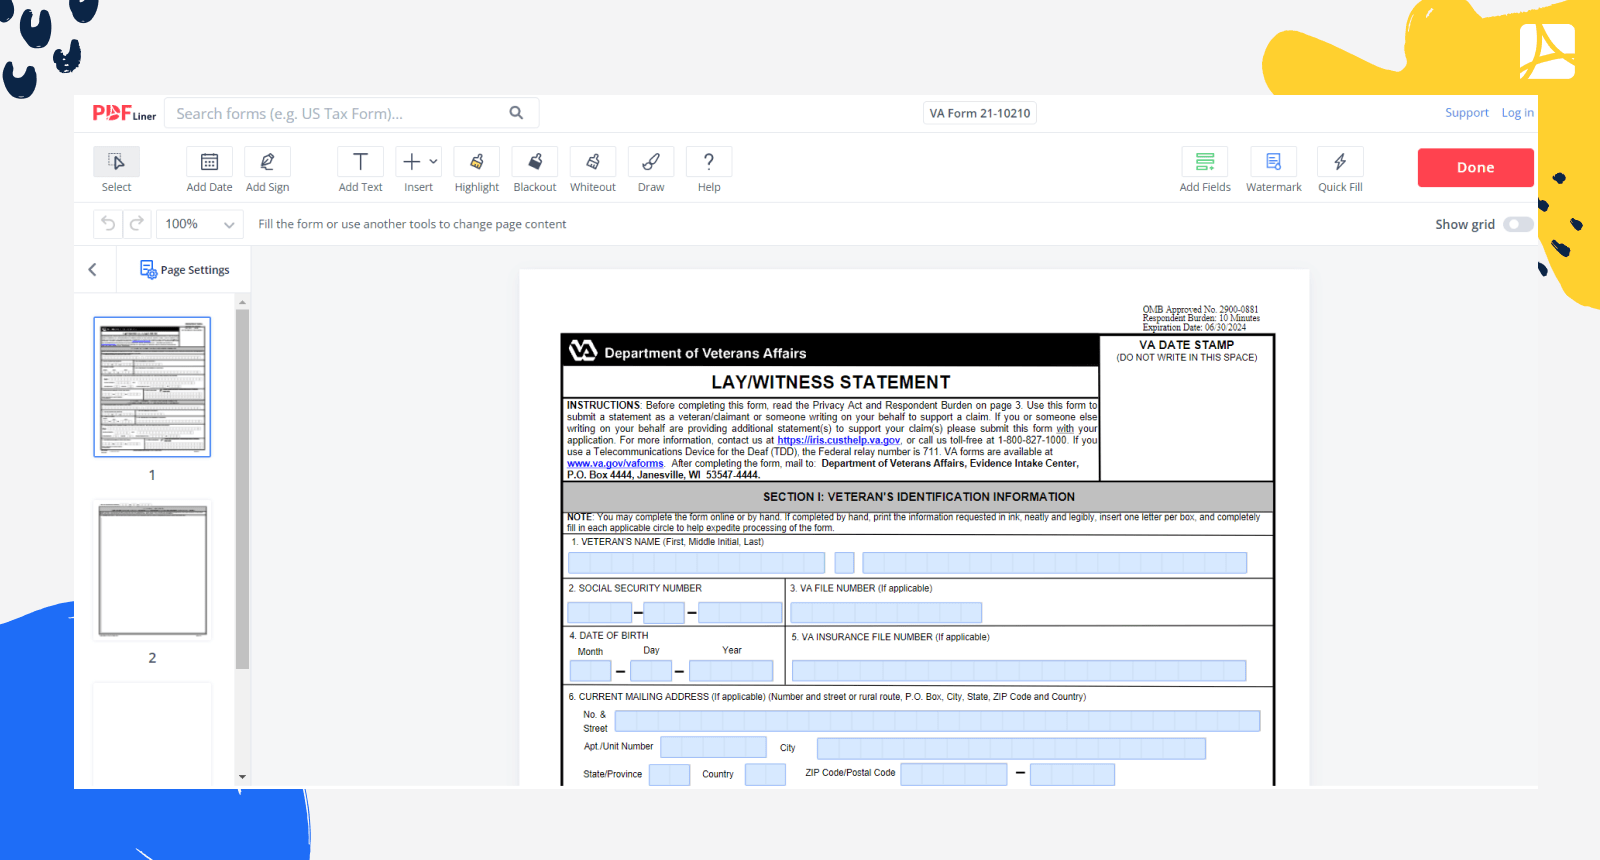The height and width of the screenshot is (860, 1600).
Task: Click the Log in link
Action: pos(1517,113)
